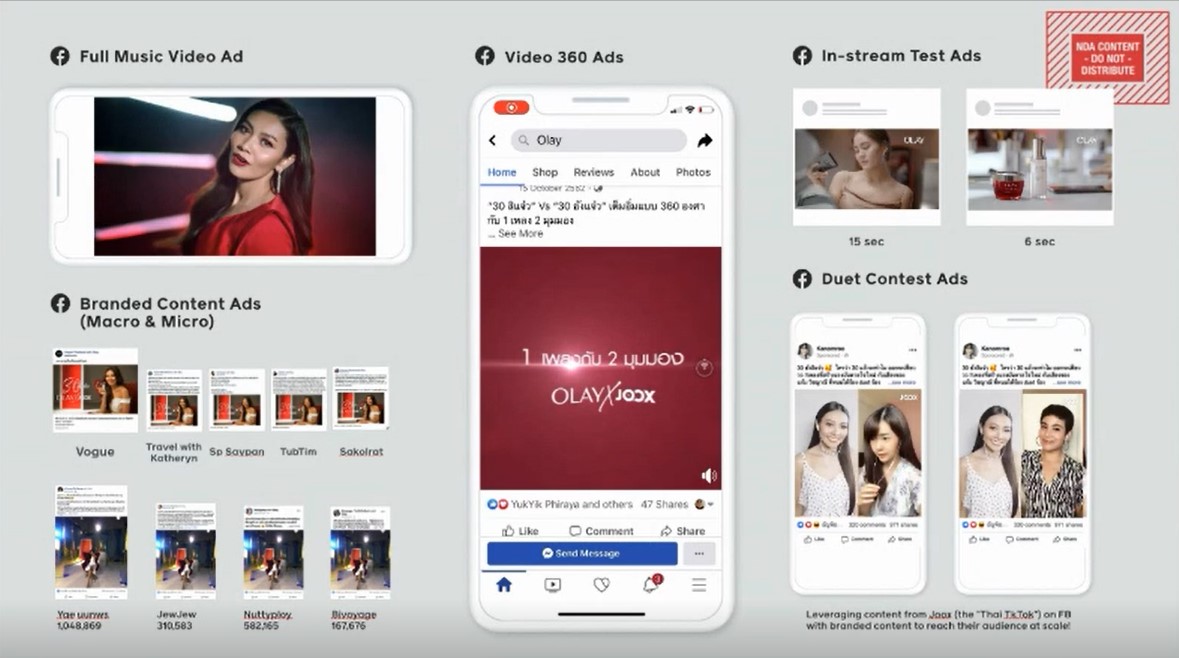This screenshot has height=658, width=1179.
Task: Click the Olay search field
Action: tap(599, 140)
